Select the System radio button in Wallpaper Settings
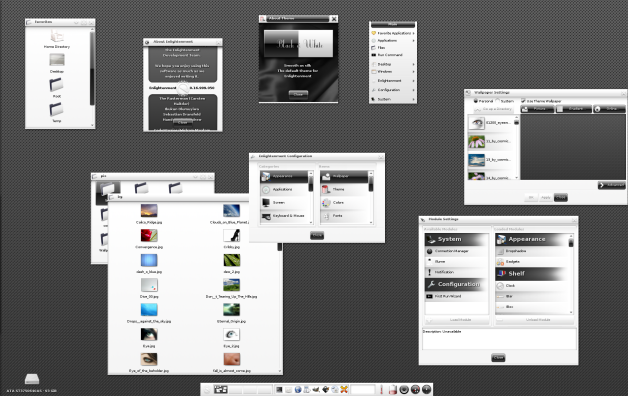This screenshot has width=628, height=396. click(x=498, y=101)
